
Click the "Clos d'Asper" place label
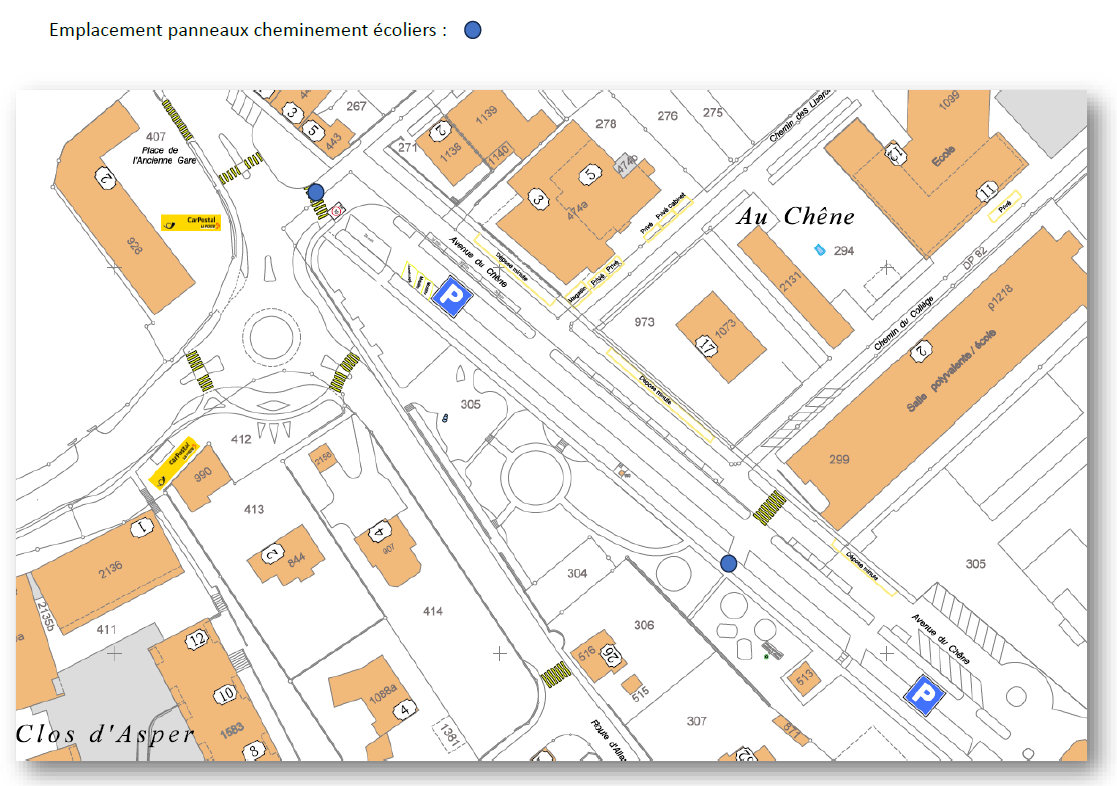pyautogui.click(x=105, y=734)
